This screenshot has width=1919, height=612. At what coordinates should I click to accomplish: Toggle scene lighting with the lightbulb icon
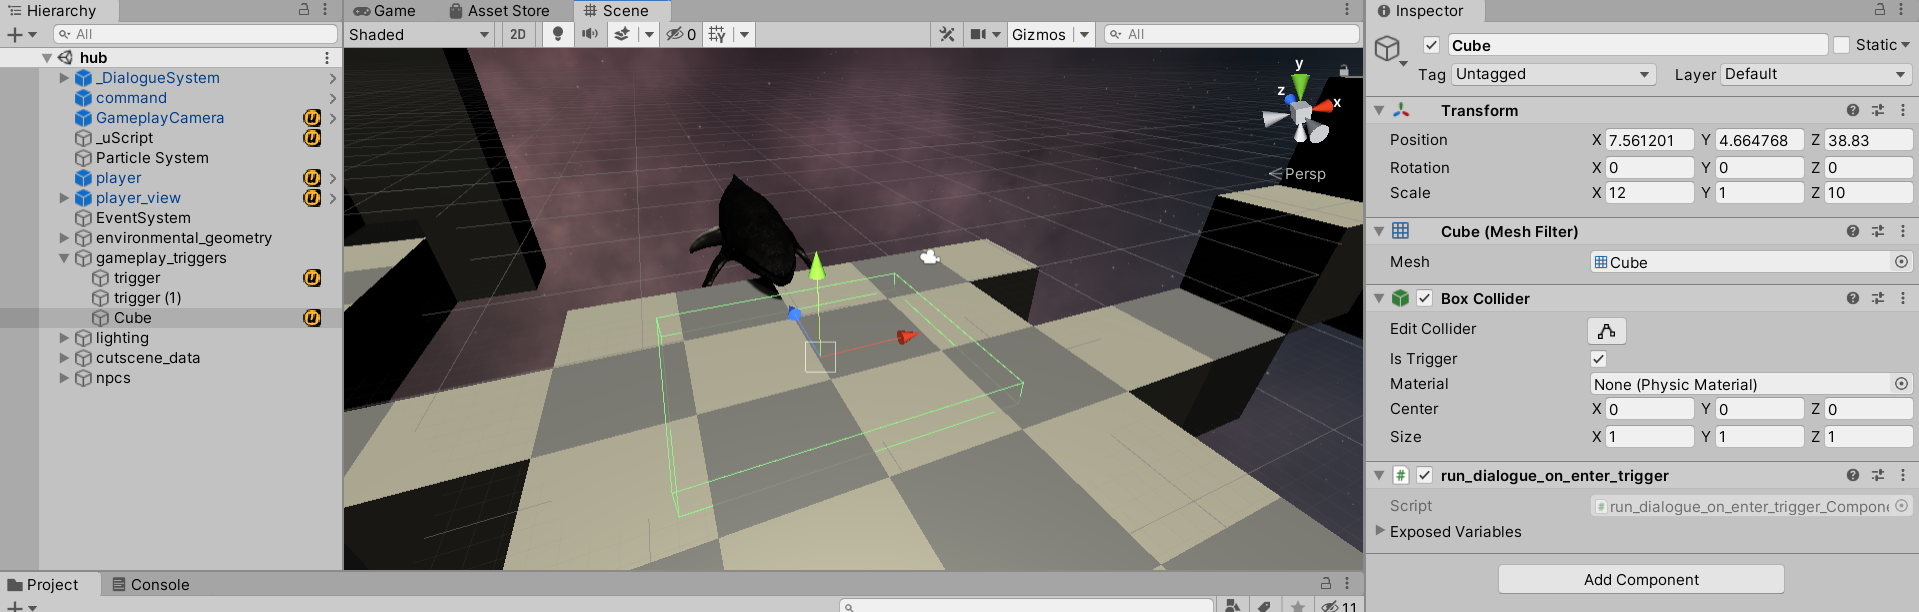[x=558, y=34]
